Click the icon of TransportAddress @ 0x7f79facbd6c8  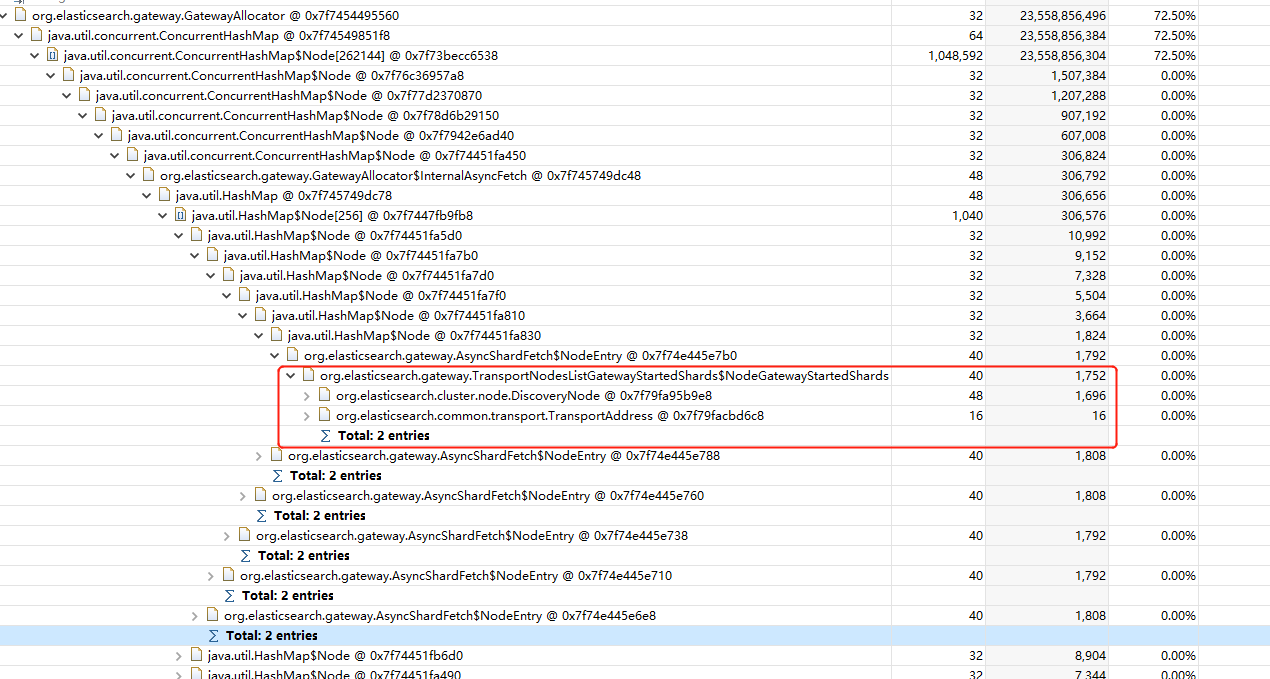click(325, 416)
